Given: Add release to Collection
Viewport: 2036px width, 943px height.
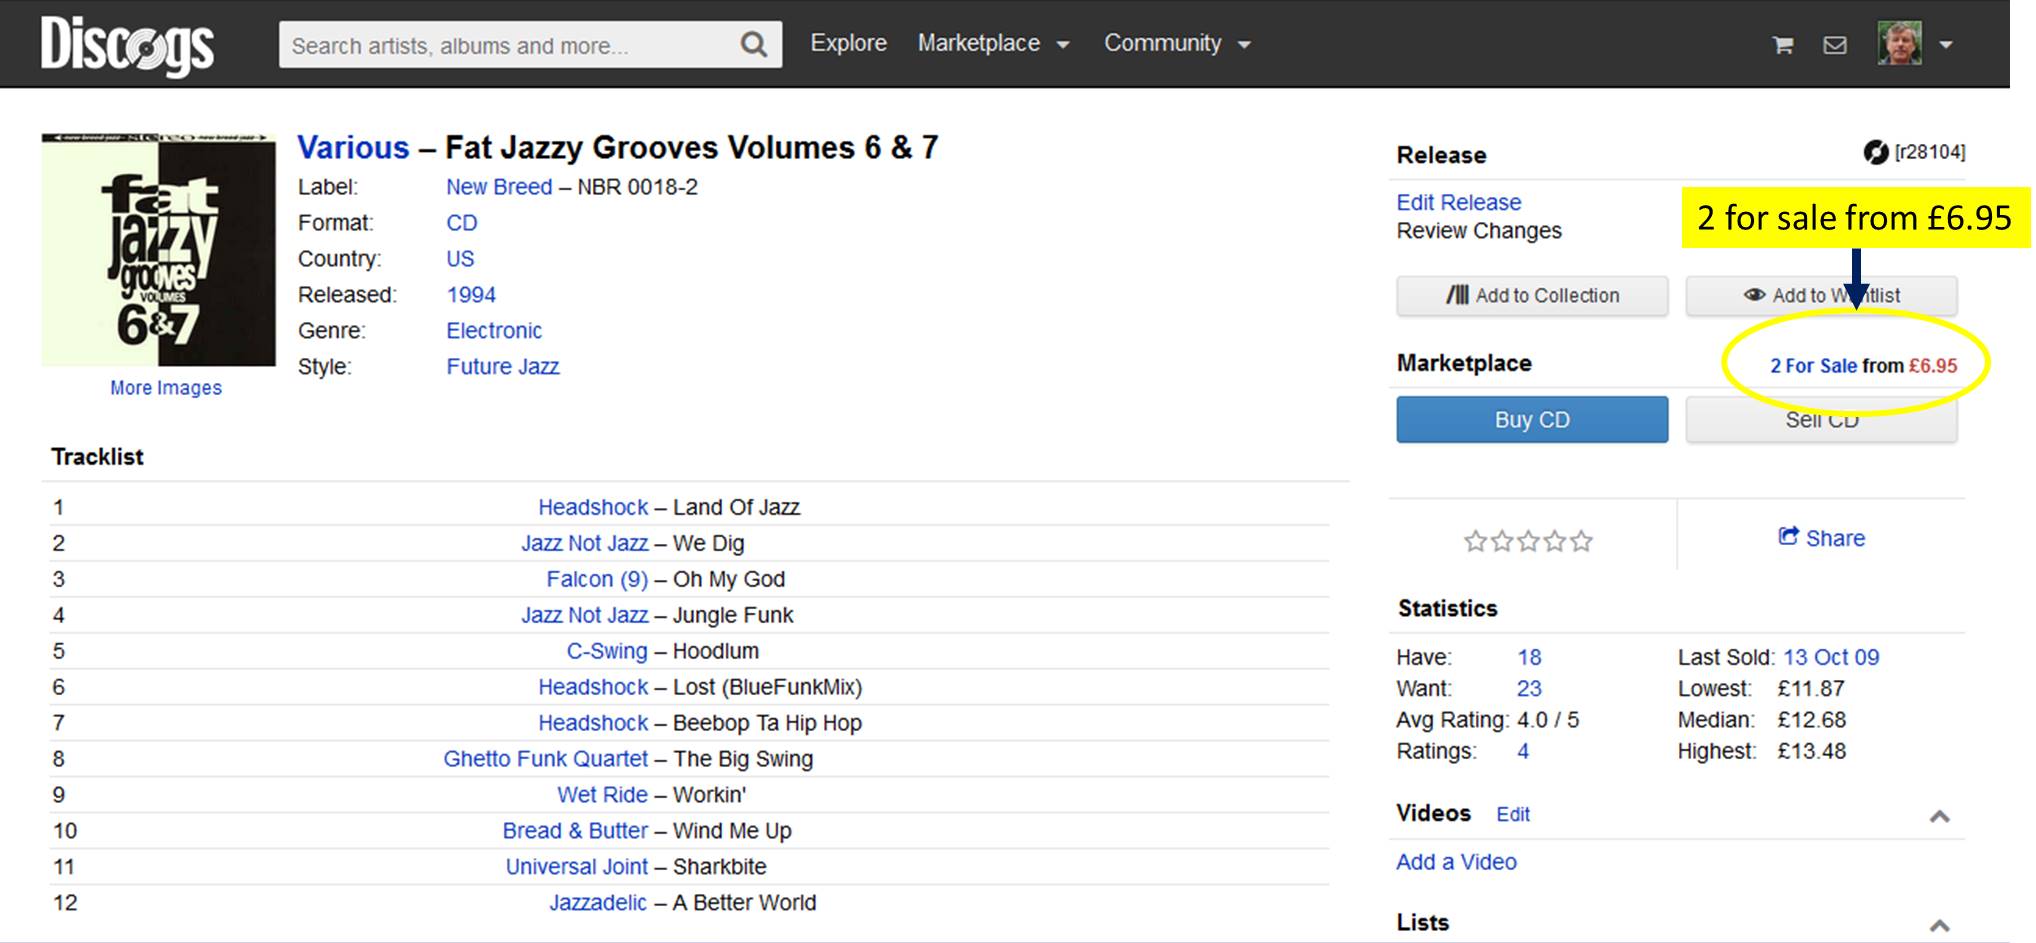Looking at the screenshot, I should [x=1532, y=296].
